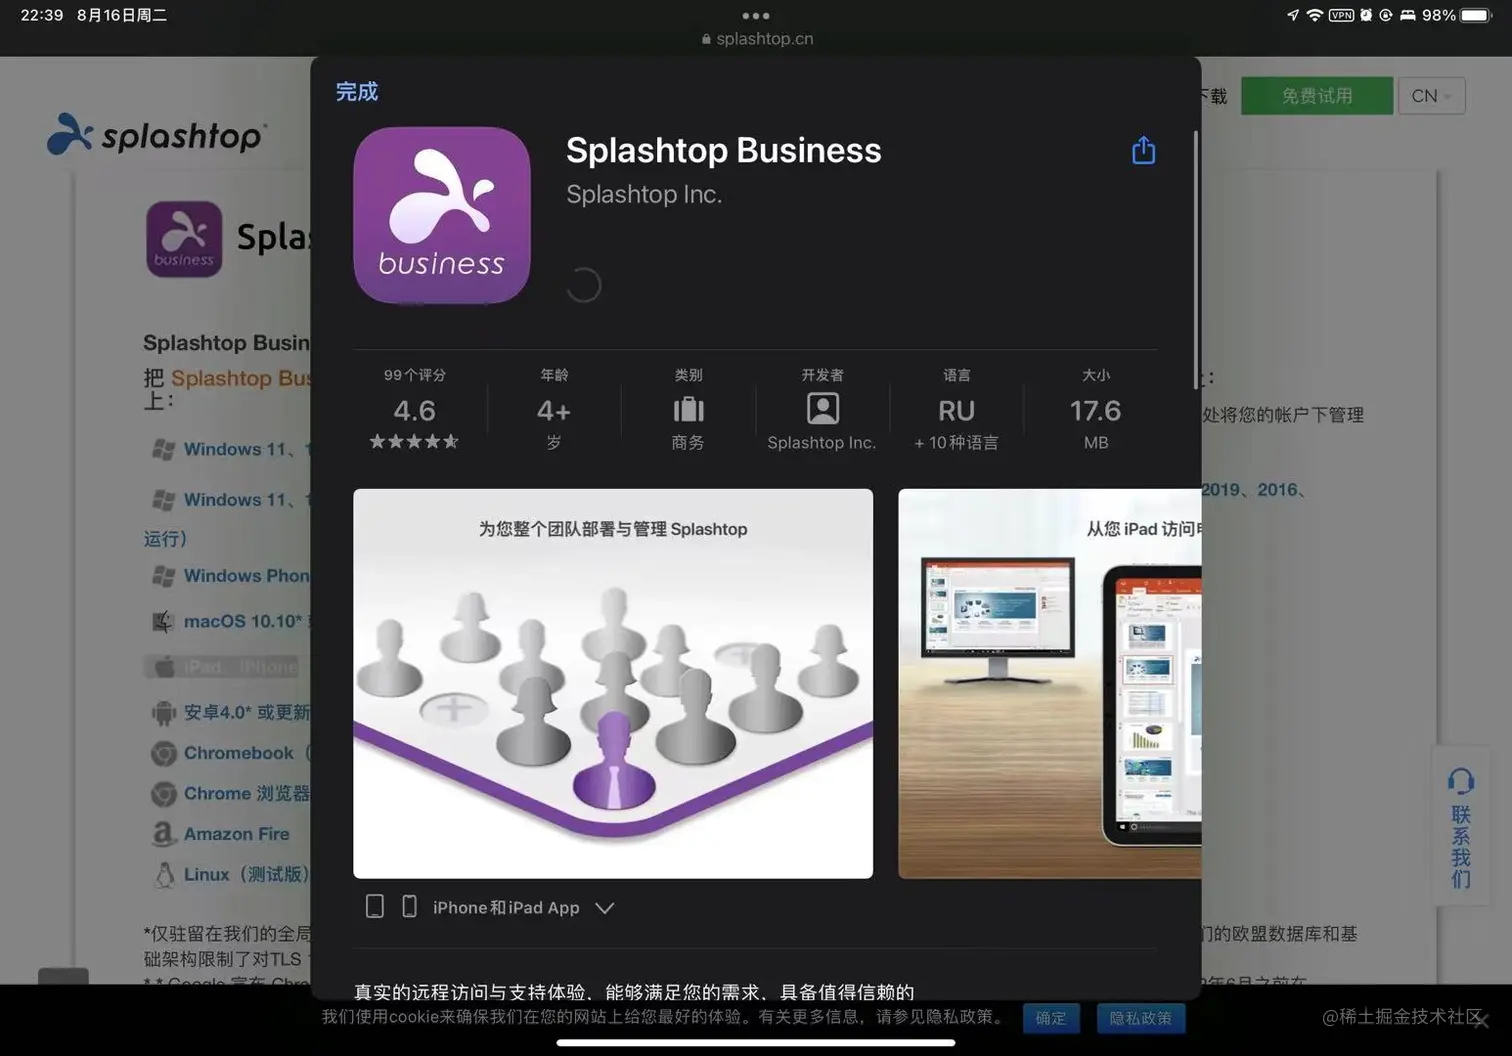Click the Android robot icon
Viewport: 1512px width, 1056px height.
coord(163,713)
